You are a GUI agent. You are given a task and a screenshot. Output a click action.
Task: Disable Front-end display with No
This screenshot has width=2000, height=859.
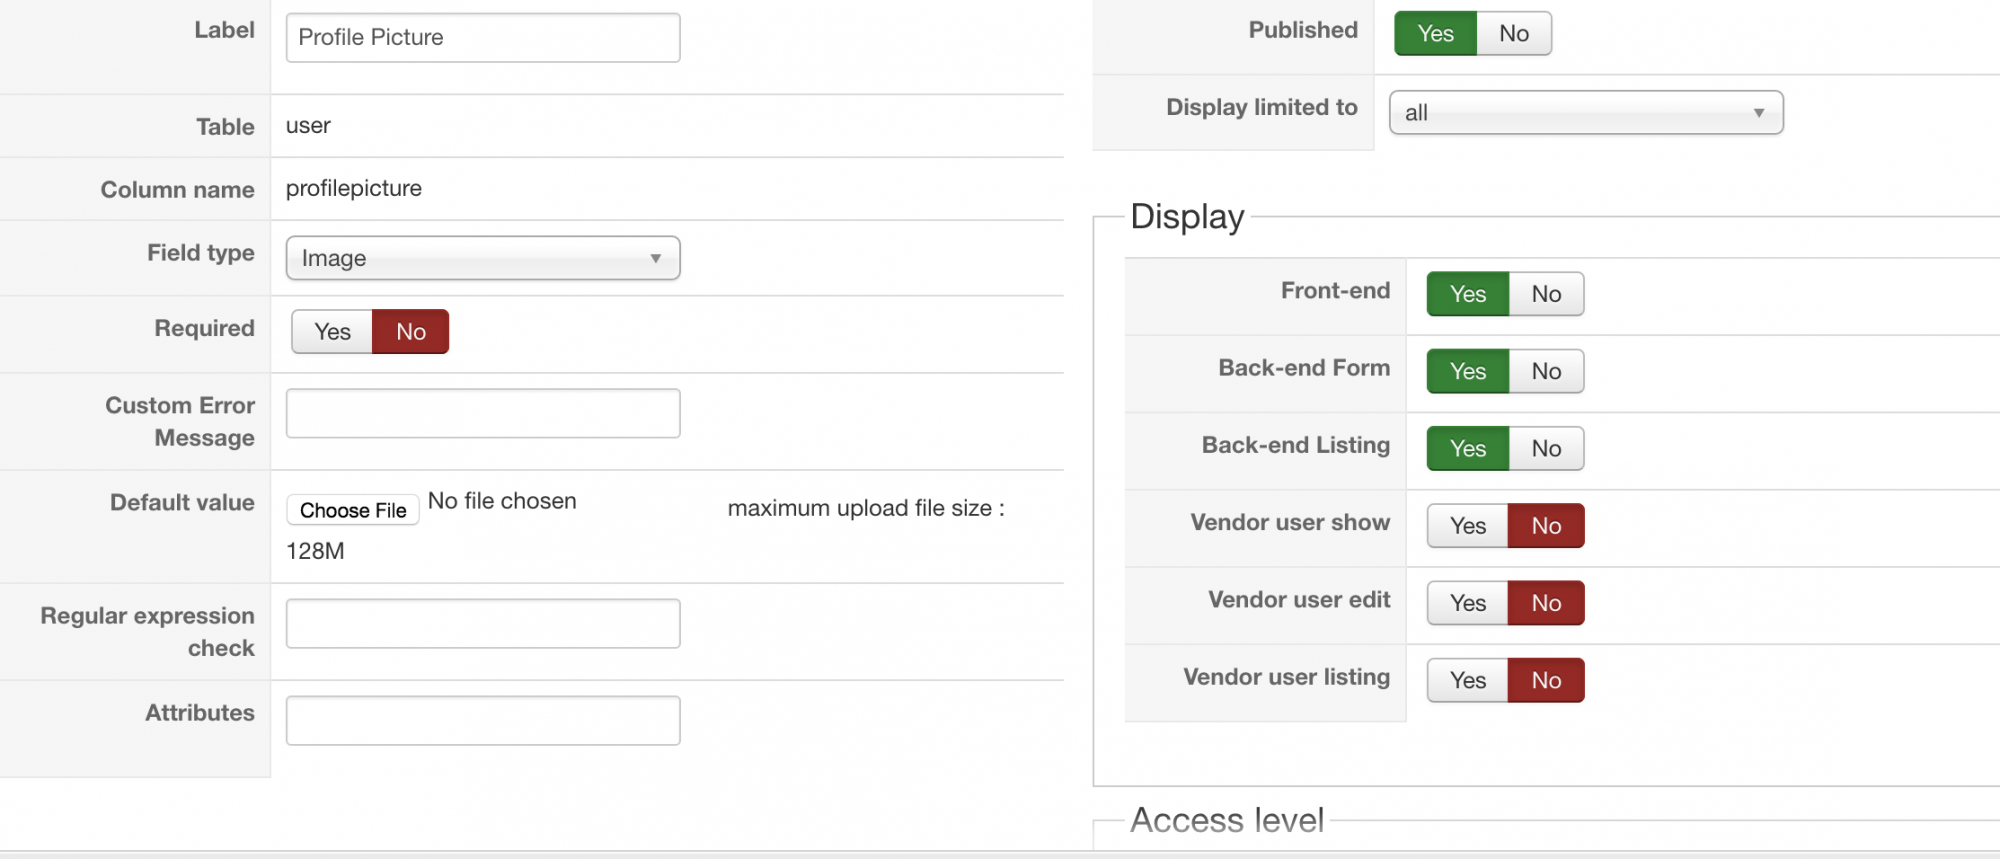click(1545, 294)
